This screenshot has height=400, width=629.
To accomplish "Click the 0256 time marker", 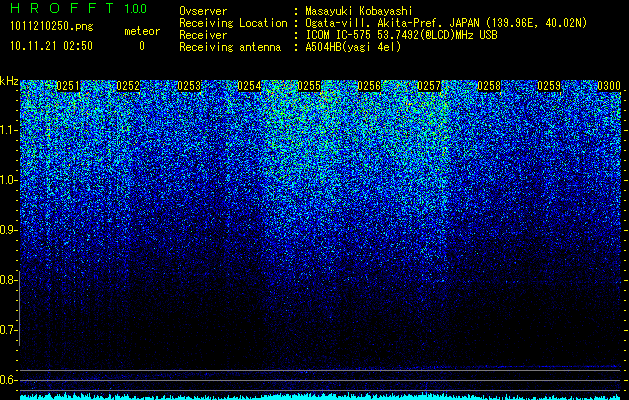I will (x=369, y=86).
